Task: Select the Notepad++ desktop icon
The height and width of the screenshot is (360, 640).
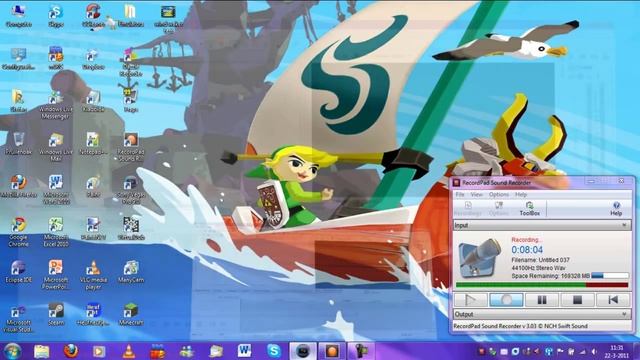Action: (93, 144)
